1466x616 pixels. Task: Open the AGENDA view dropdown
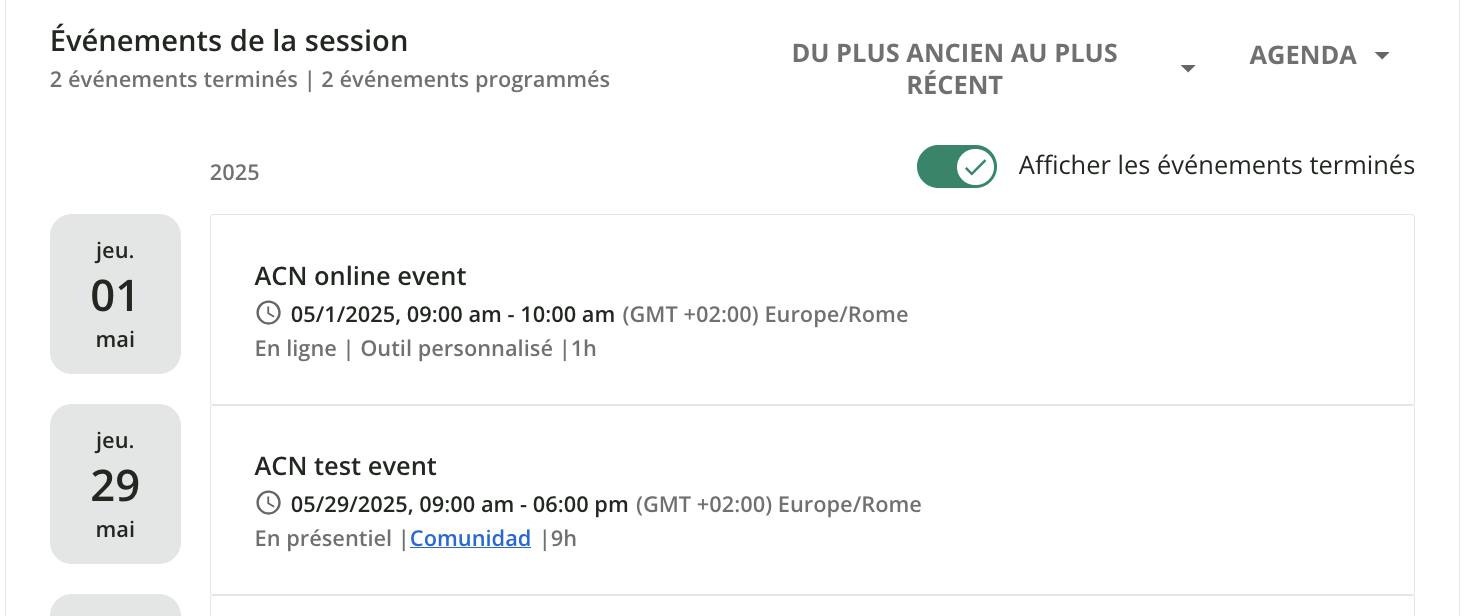pyautogui.click(x=1302, y=56)
